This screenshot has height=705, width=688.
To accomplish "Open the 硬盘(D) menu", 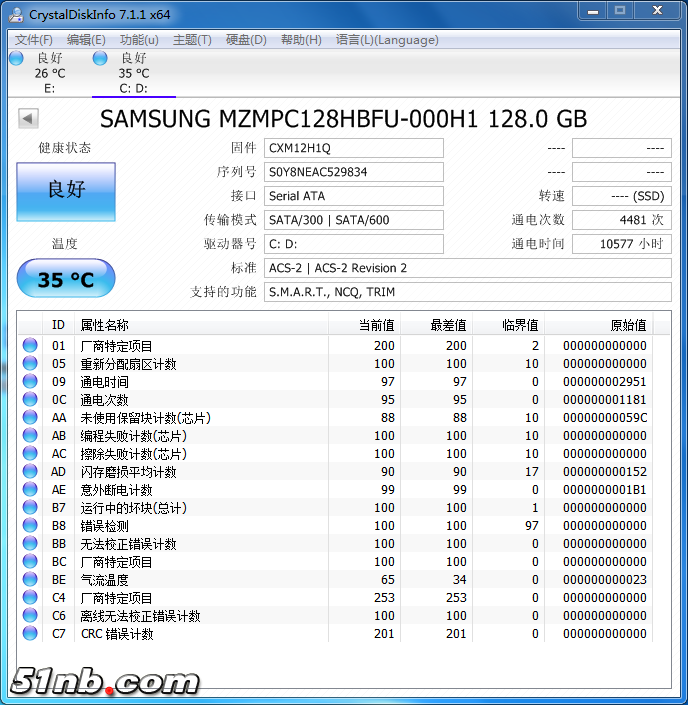I will 246,40.
